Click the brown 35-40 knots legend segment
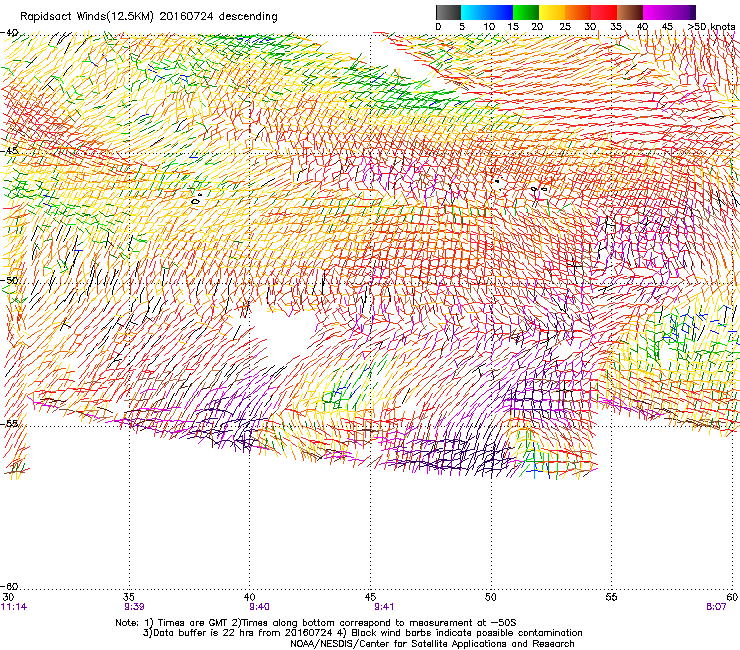 pyautogui.click(x=630, y=12)
